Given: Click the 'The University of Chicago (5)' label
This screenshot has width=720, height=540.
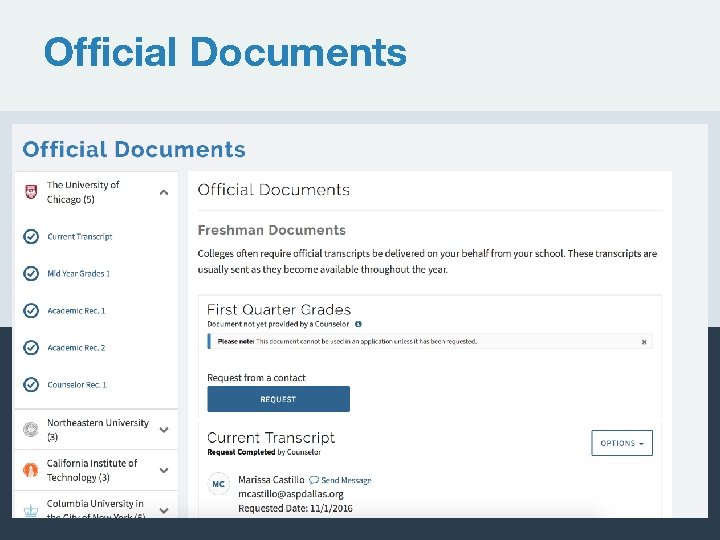Looking at the screenshot, I should [x=83, y=192].
